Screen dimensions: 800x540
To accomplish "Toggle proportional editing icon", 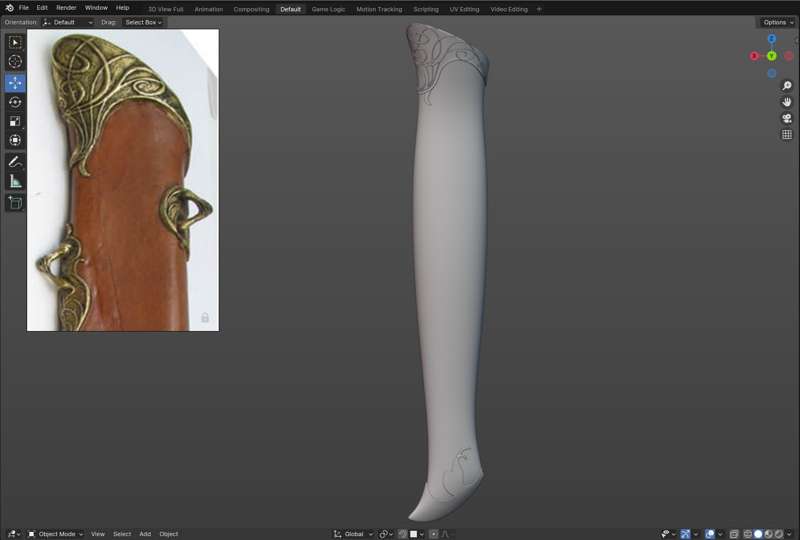I will point(434,534).
